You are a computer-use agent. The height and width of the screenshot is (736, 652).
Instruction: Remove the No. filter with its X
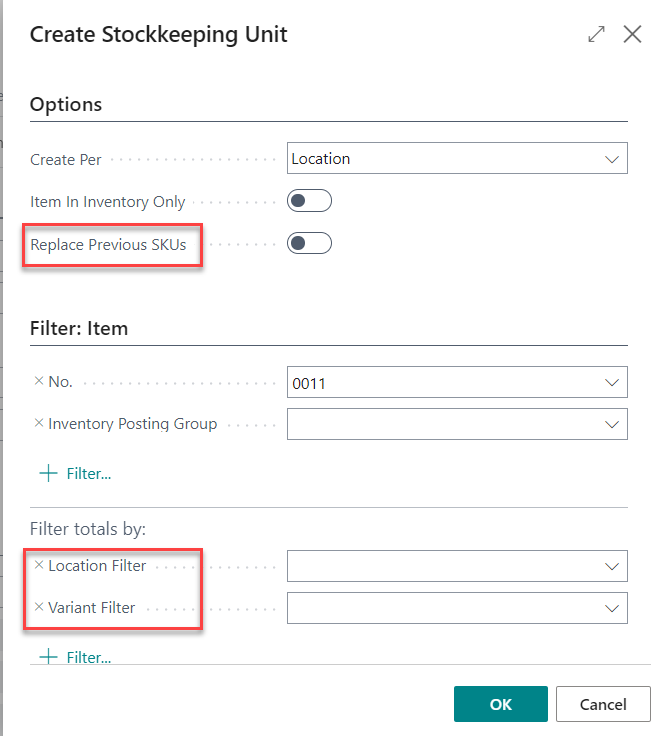[39, 381]
